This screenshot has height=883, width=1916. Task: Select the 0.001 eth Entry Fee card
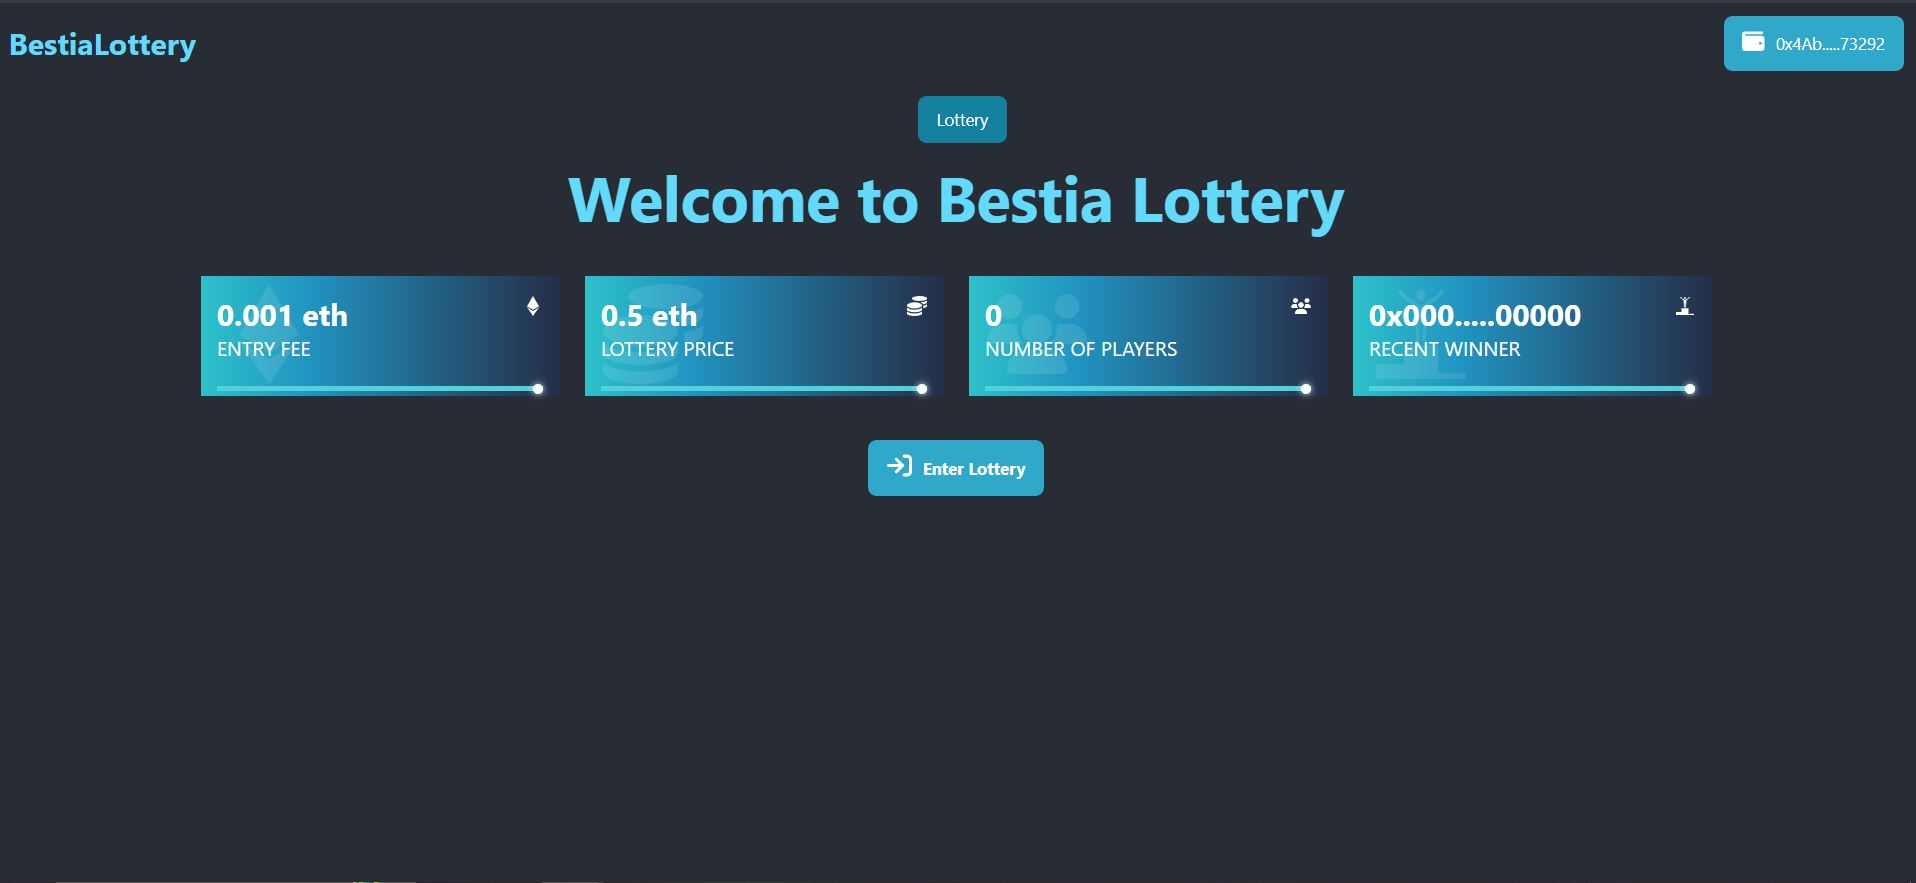(380, 335)
